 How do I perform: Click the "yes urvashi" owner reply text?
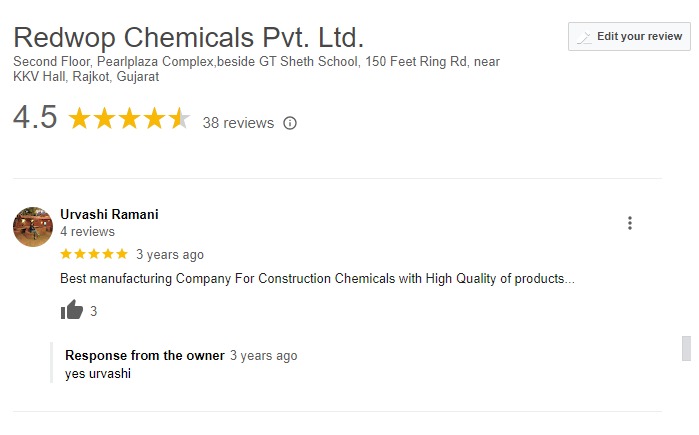tap(98, 374)
